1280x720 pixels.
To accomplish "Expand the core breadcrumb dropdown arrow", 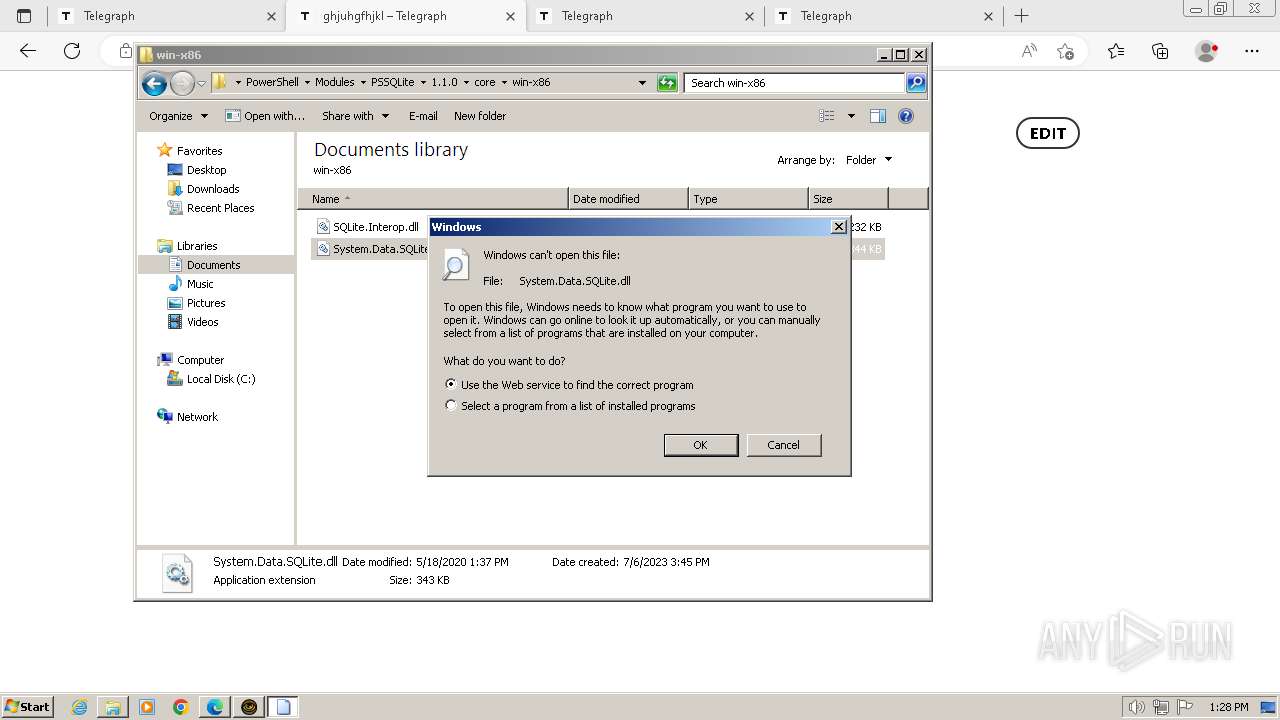I will pos(504,83).
